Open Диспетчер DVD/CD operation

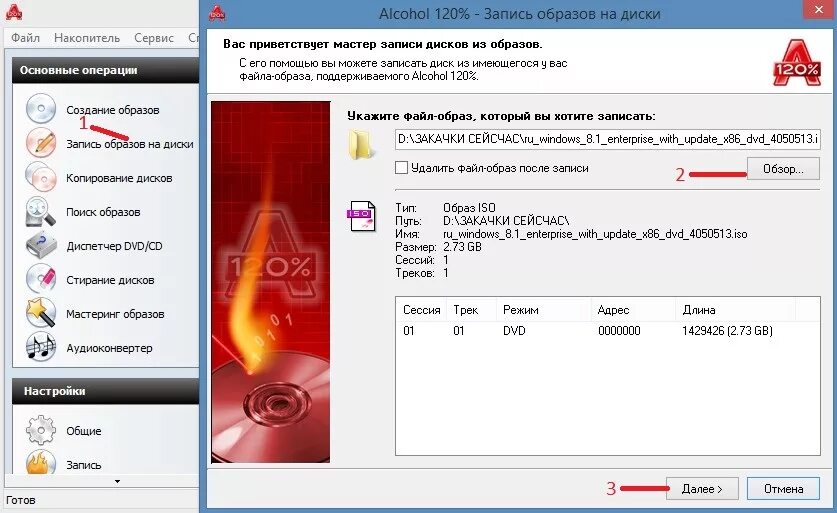click(114, 246)
